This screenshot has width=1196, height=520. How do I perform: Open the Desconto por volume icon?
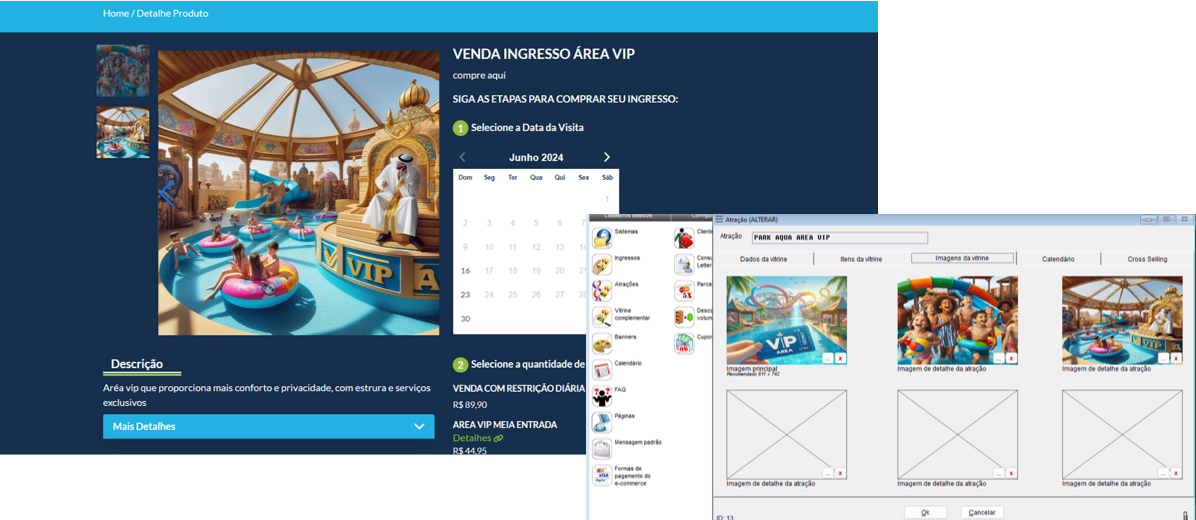pos(683,317)
